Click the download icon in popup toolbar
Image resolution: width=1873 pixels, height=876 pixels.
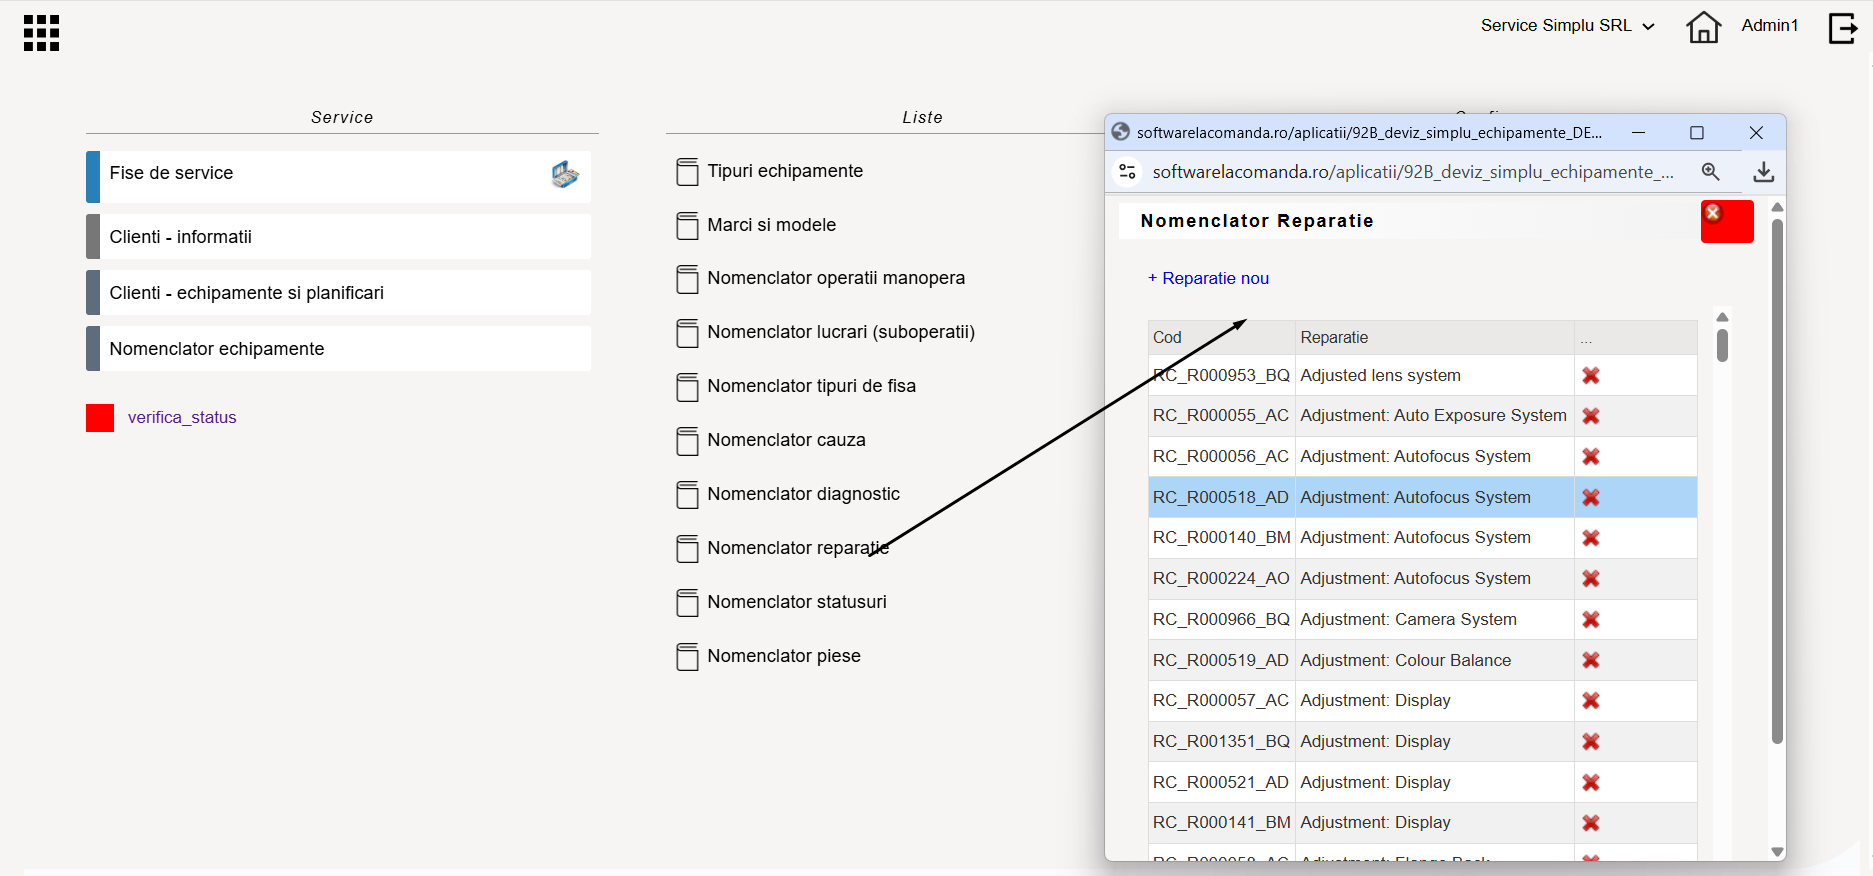tap(1764, 172)
